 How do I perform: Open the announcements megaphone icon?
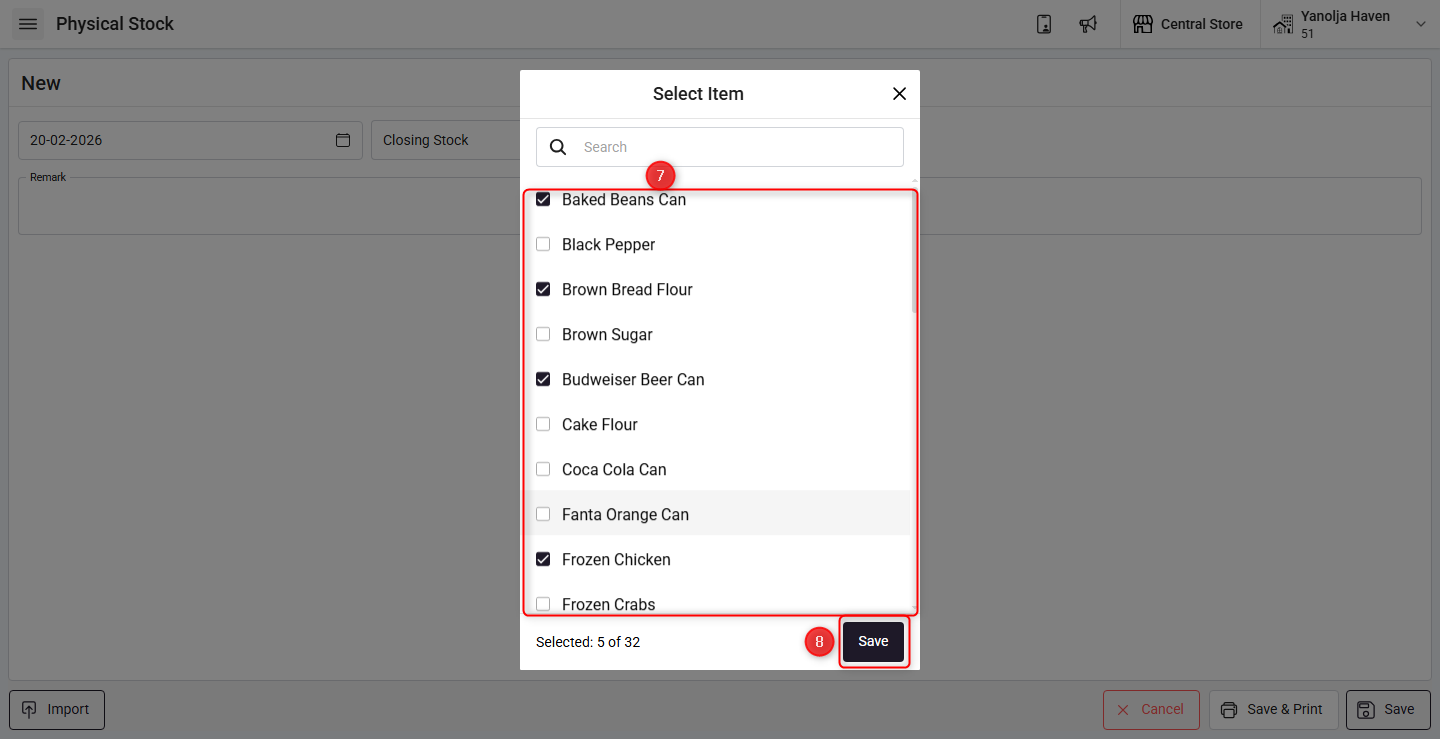pyautogui.click(x=1088, y=24)
